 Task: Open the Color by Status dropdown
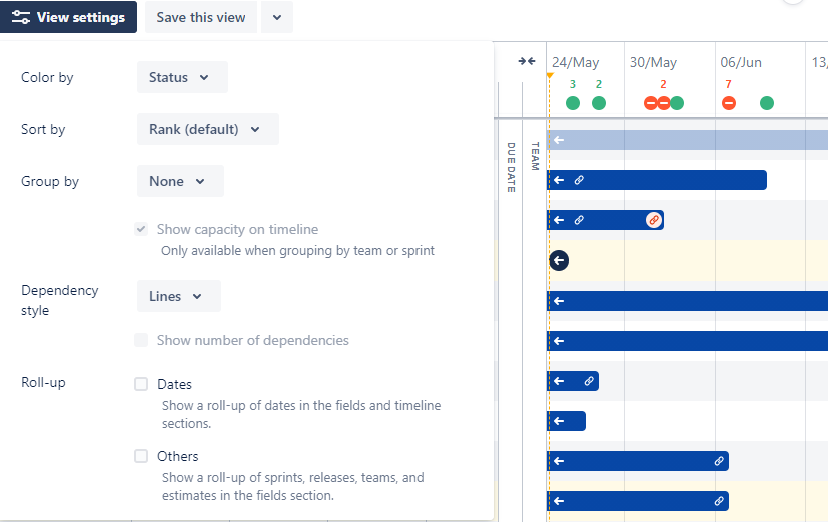(x=182, y=77)
